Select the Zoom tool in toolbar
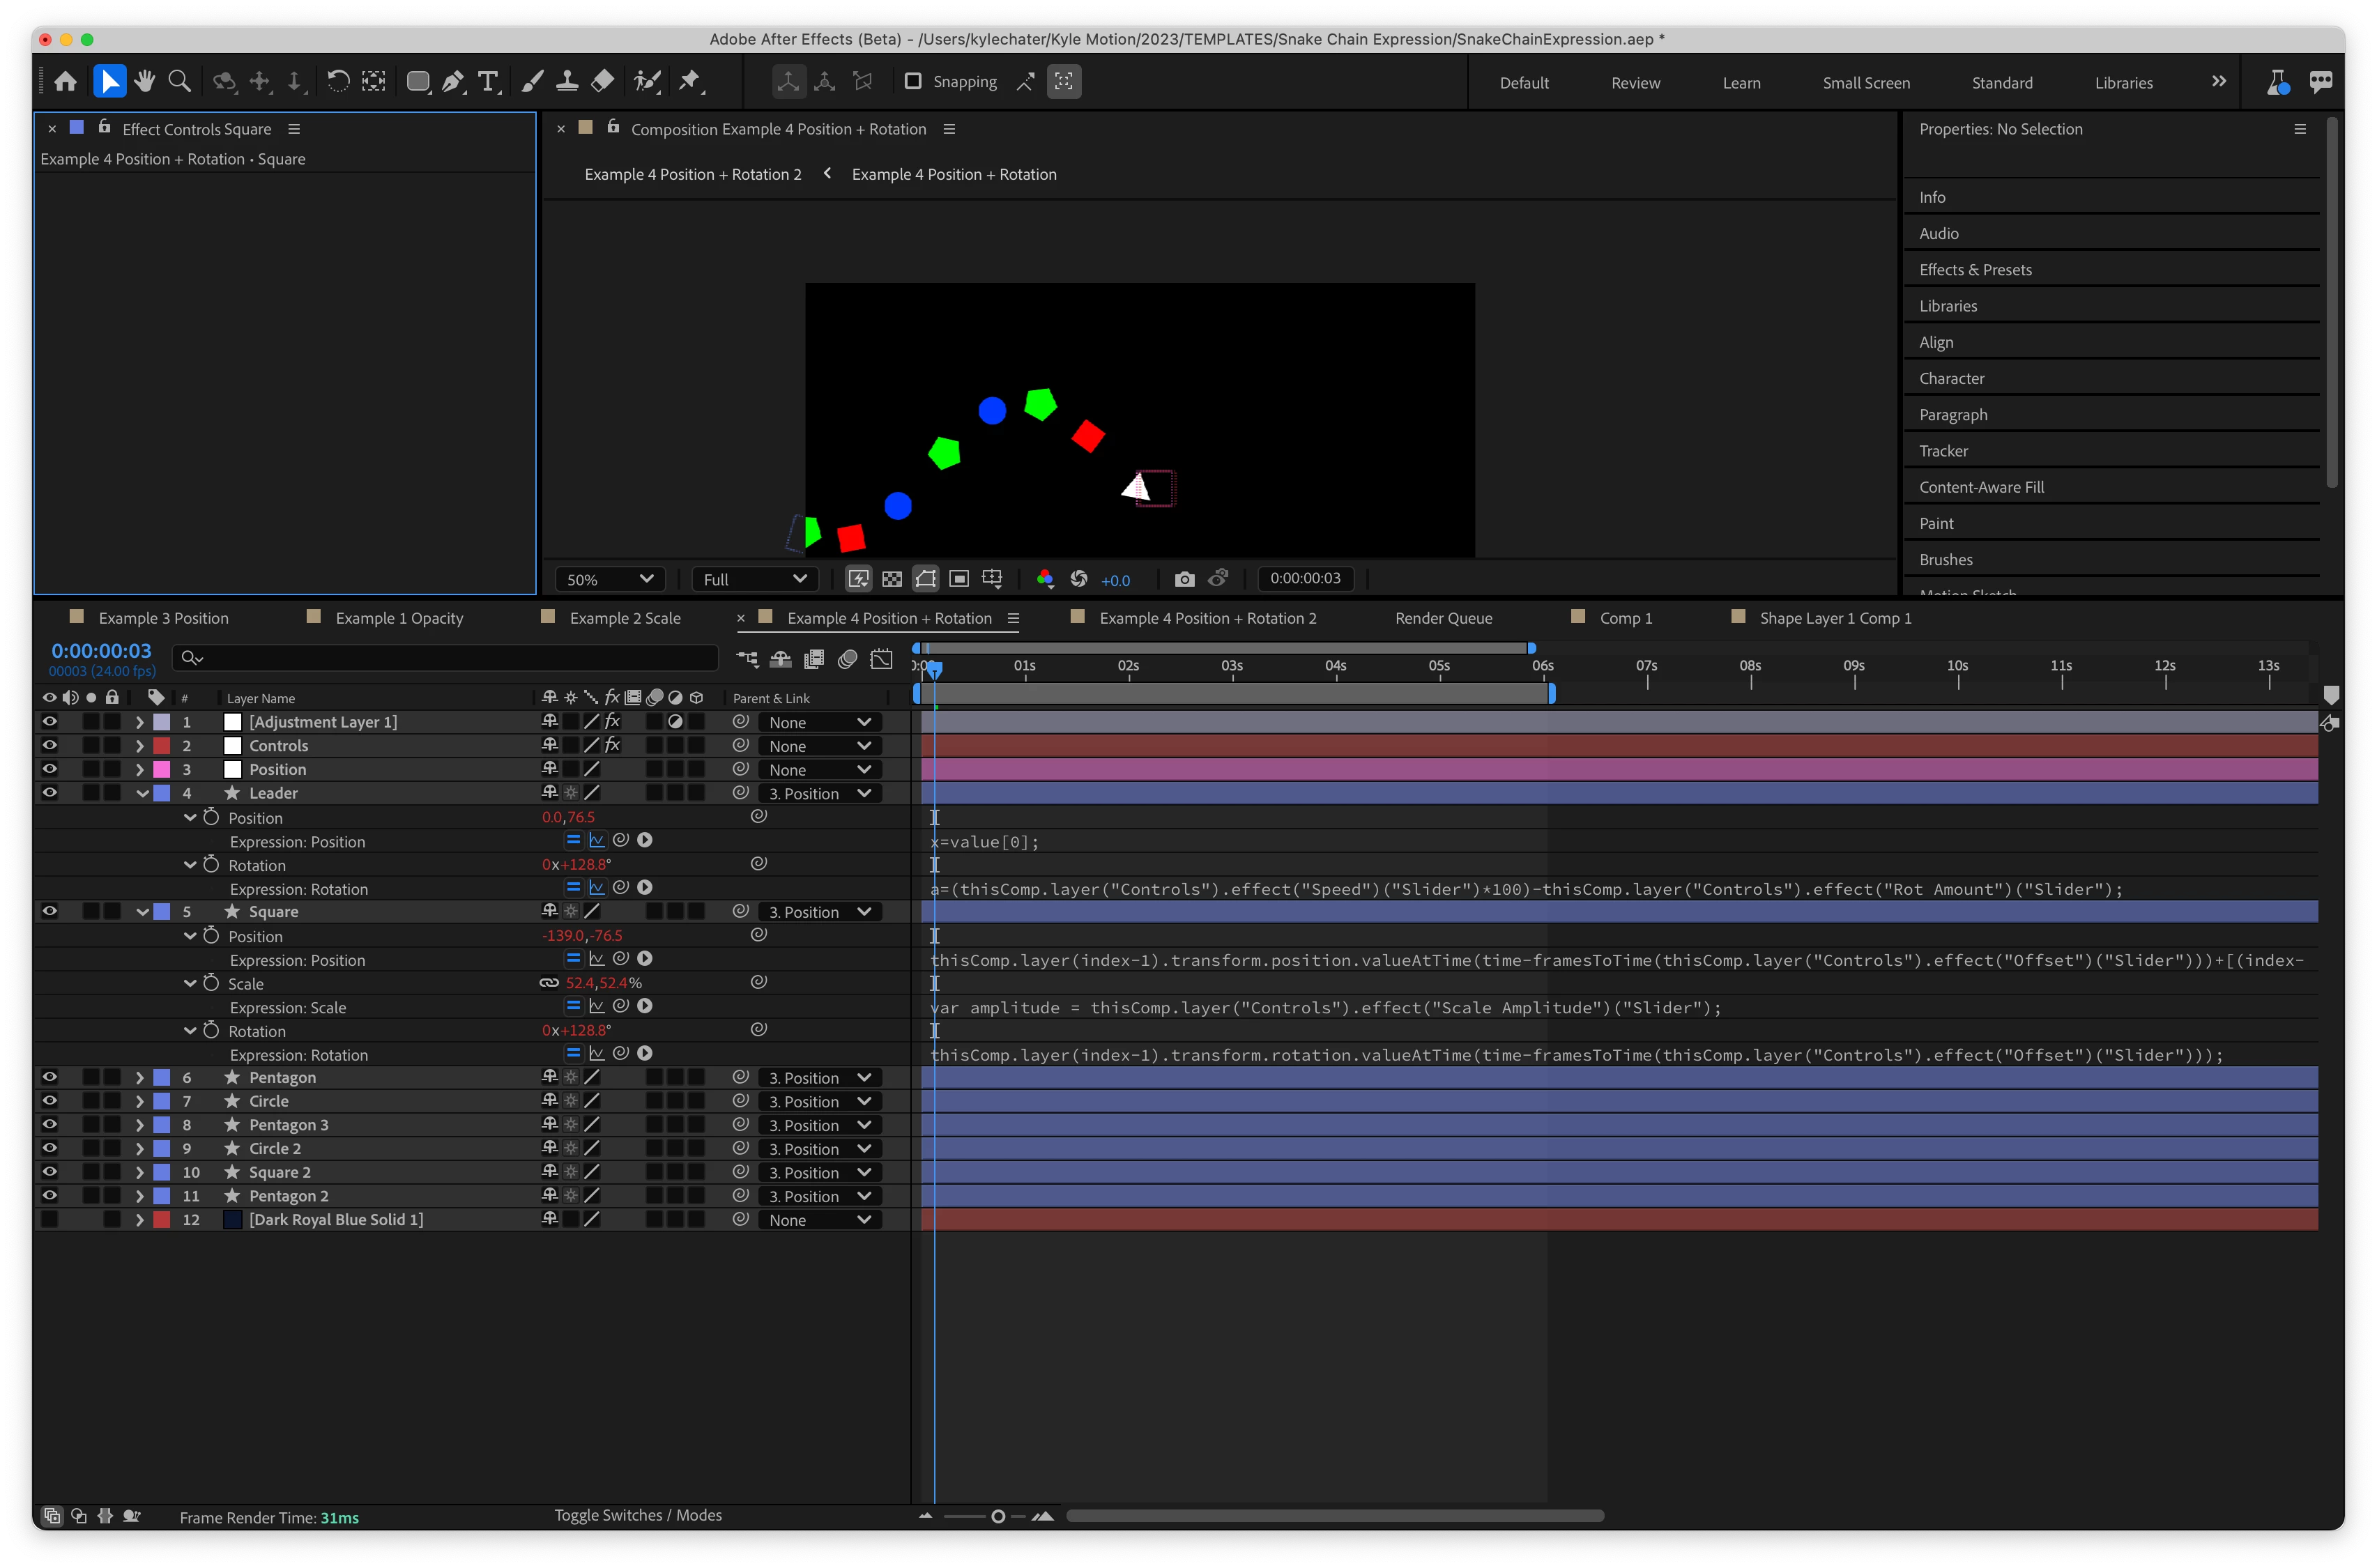2377x1568 pixels. 180,81
